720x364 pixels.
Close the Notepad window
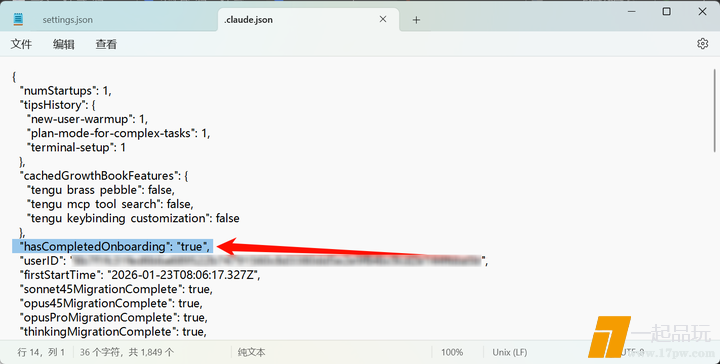(x=703, y=11)
